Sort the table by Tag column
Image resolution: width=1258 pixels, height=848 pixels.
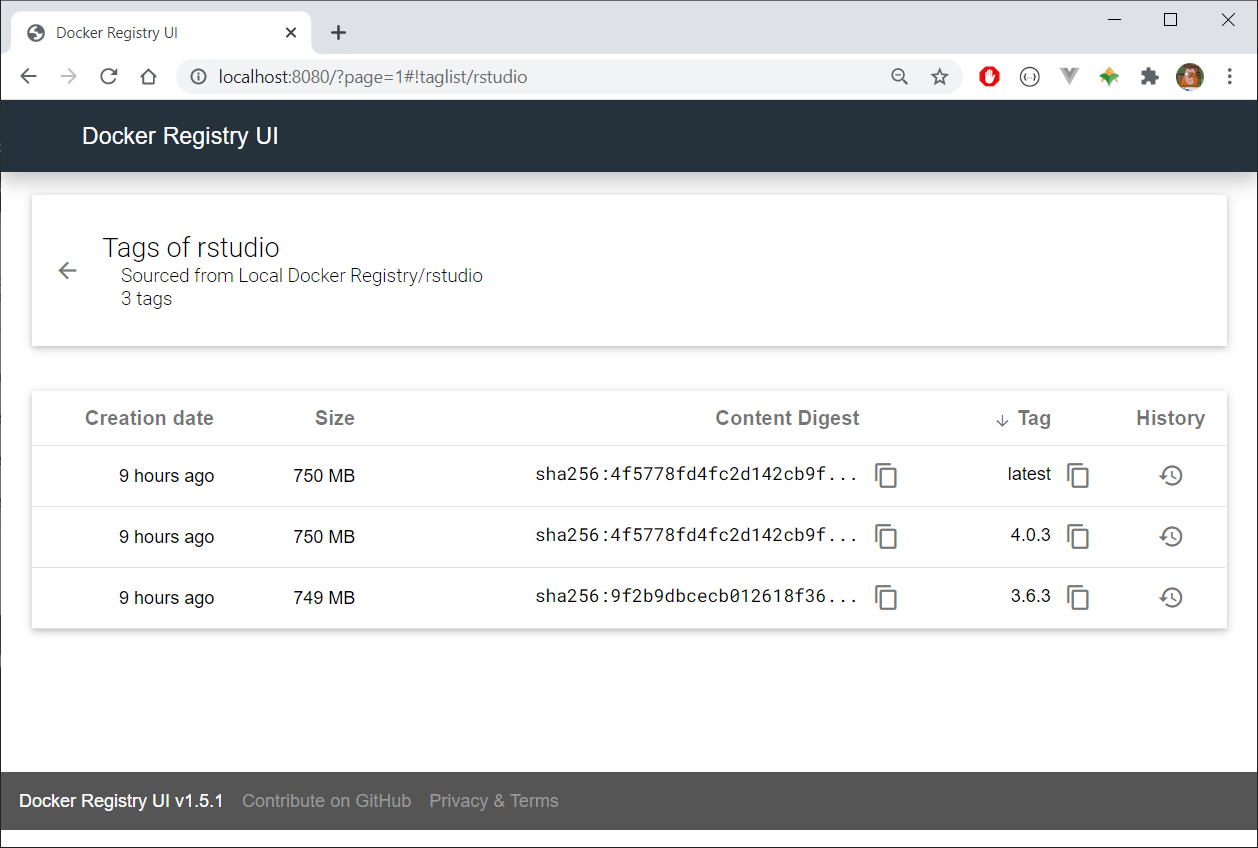coord(1023,419)
